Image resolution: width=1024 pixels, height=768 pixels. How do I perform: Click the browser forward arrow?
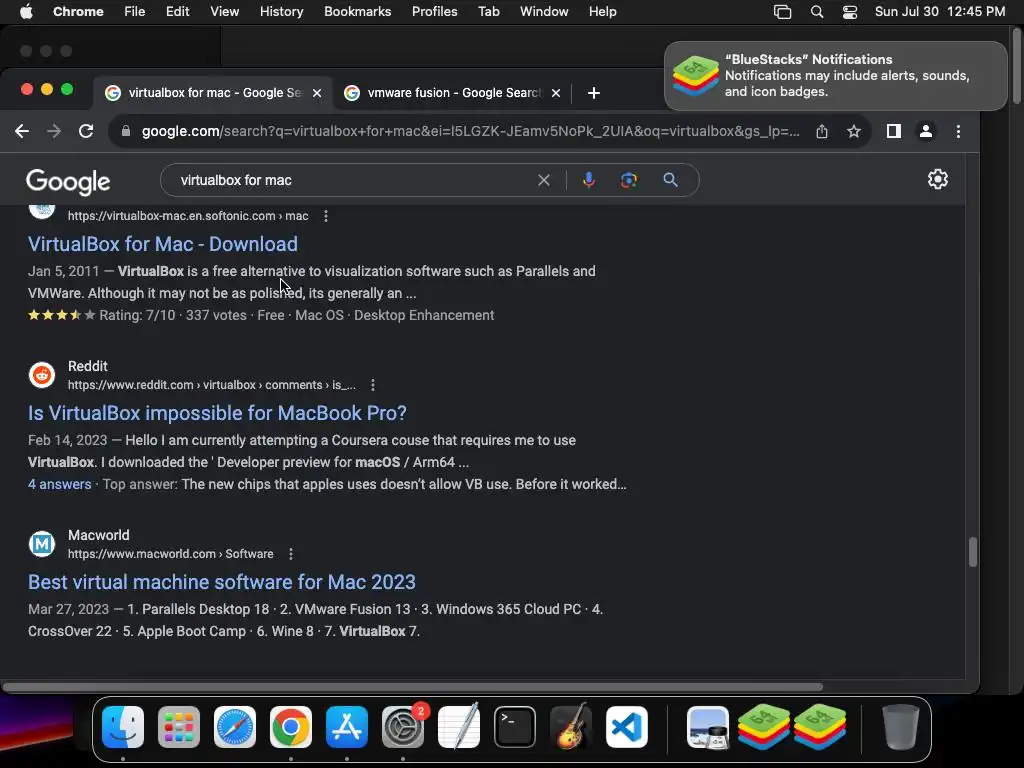click(x=54, y=131)
